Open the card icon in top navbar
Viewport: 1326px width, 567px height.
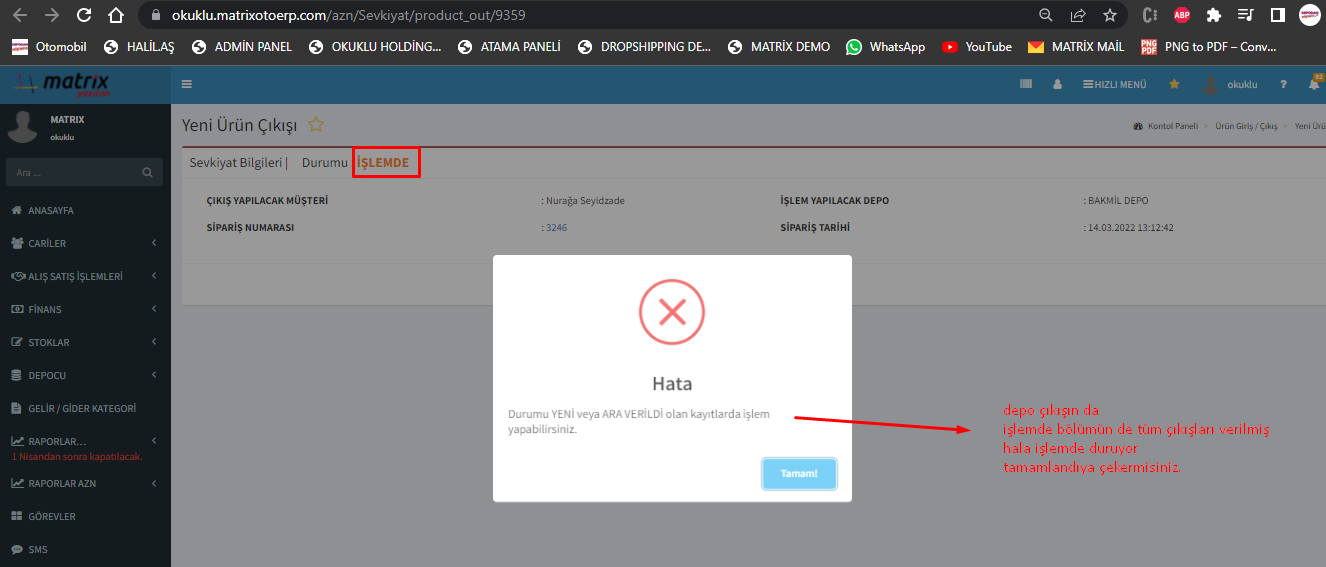[1025, 85]
